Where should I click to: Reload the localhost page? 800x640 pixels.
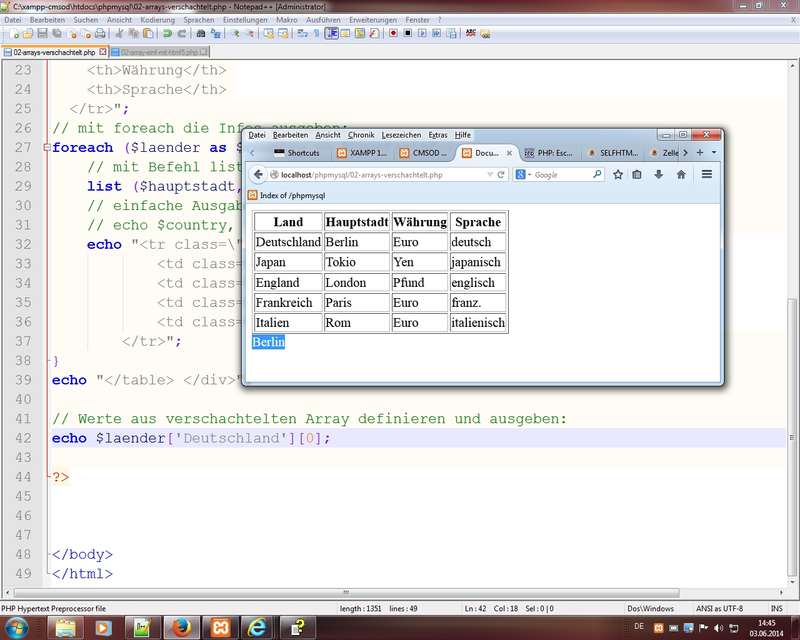pos(501,174)
